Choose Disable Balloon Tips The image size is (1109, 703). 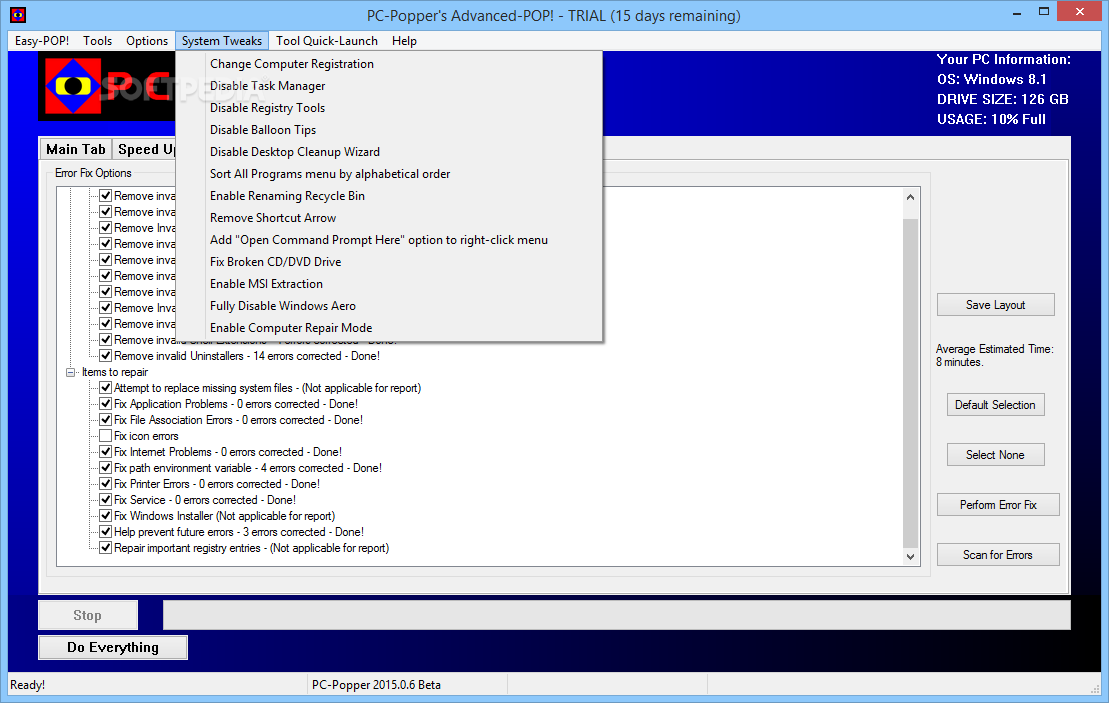[389, 129]
